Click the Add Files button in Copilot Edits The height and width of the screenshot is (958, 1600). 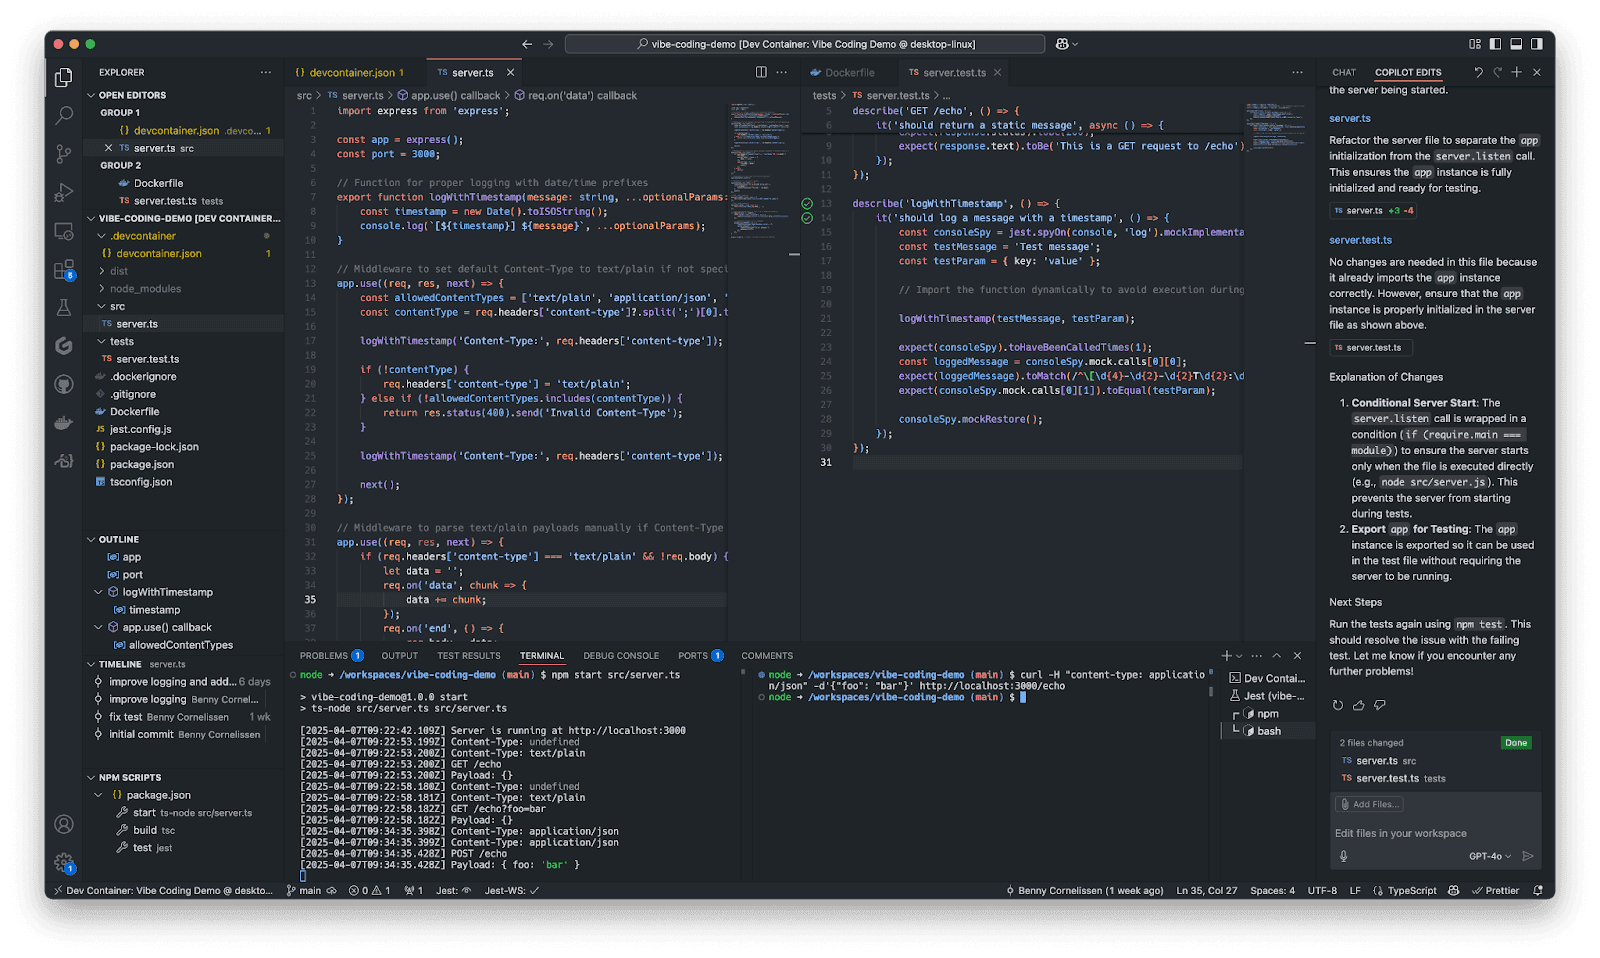pos(1369,804)
